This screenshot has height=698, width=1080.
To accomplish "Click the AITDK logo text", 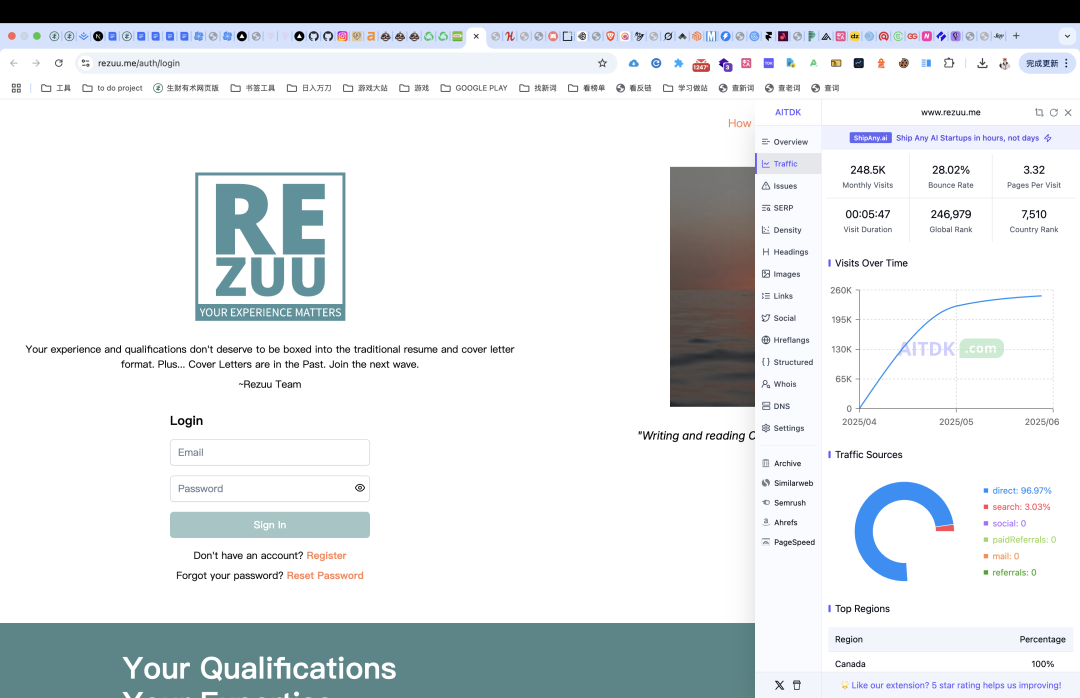I will (788, 112).
